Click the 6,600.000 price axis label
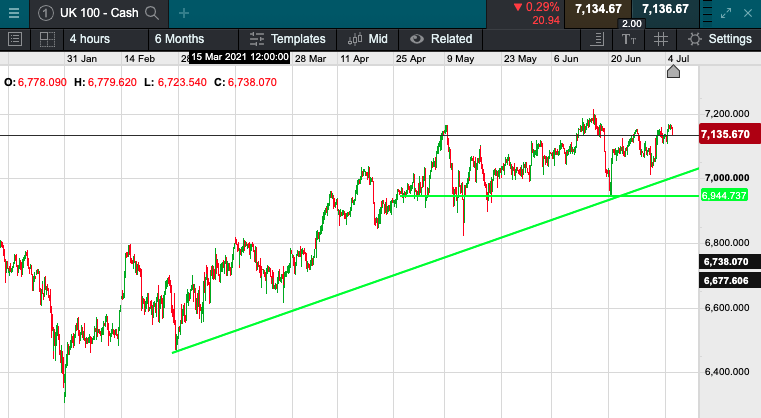This screenshot has height=418, width=761. point(727,308)
